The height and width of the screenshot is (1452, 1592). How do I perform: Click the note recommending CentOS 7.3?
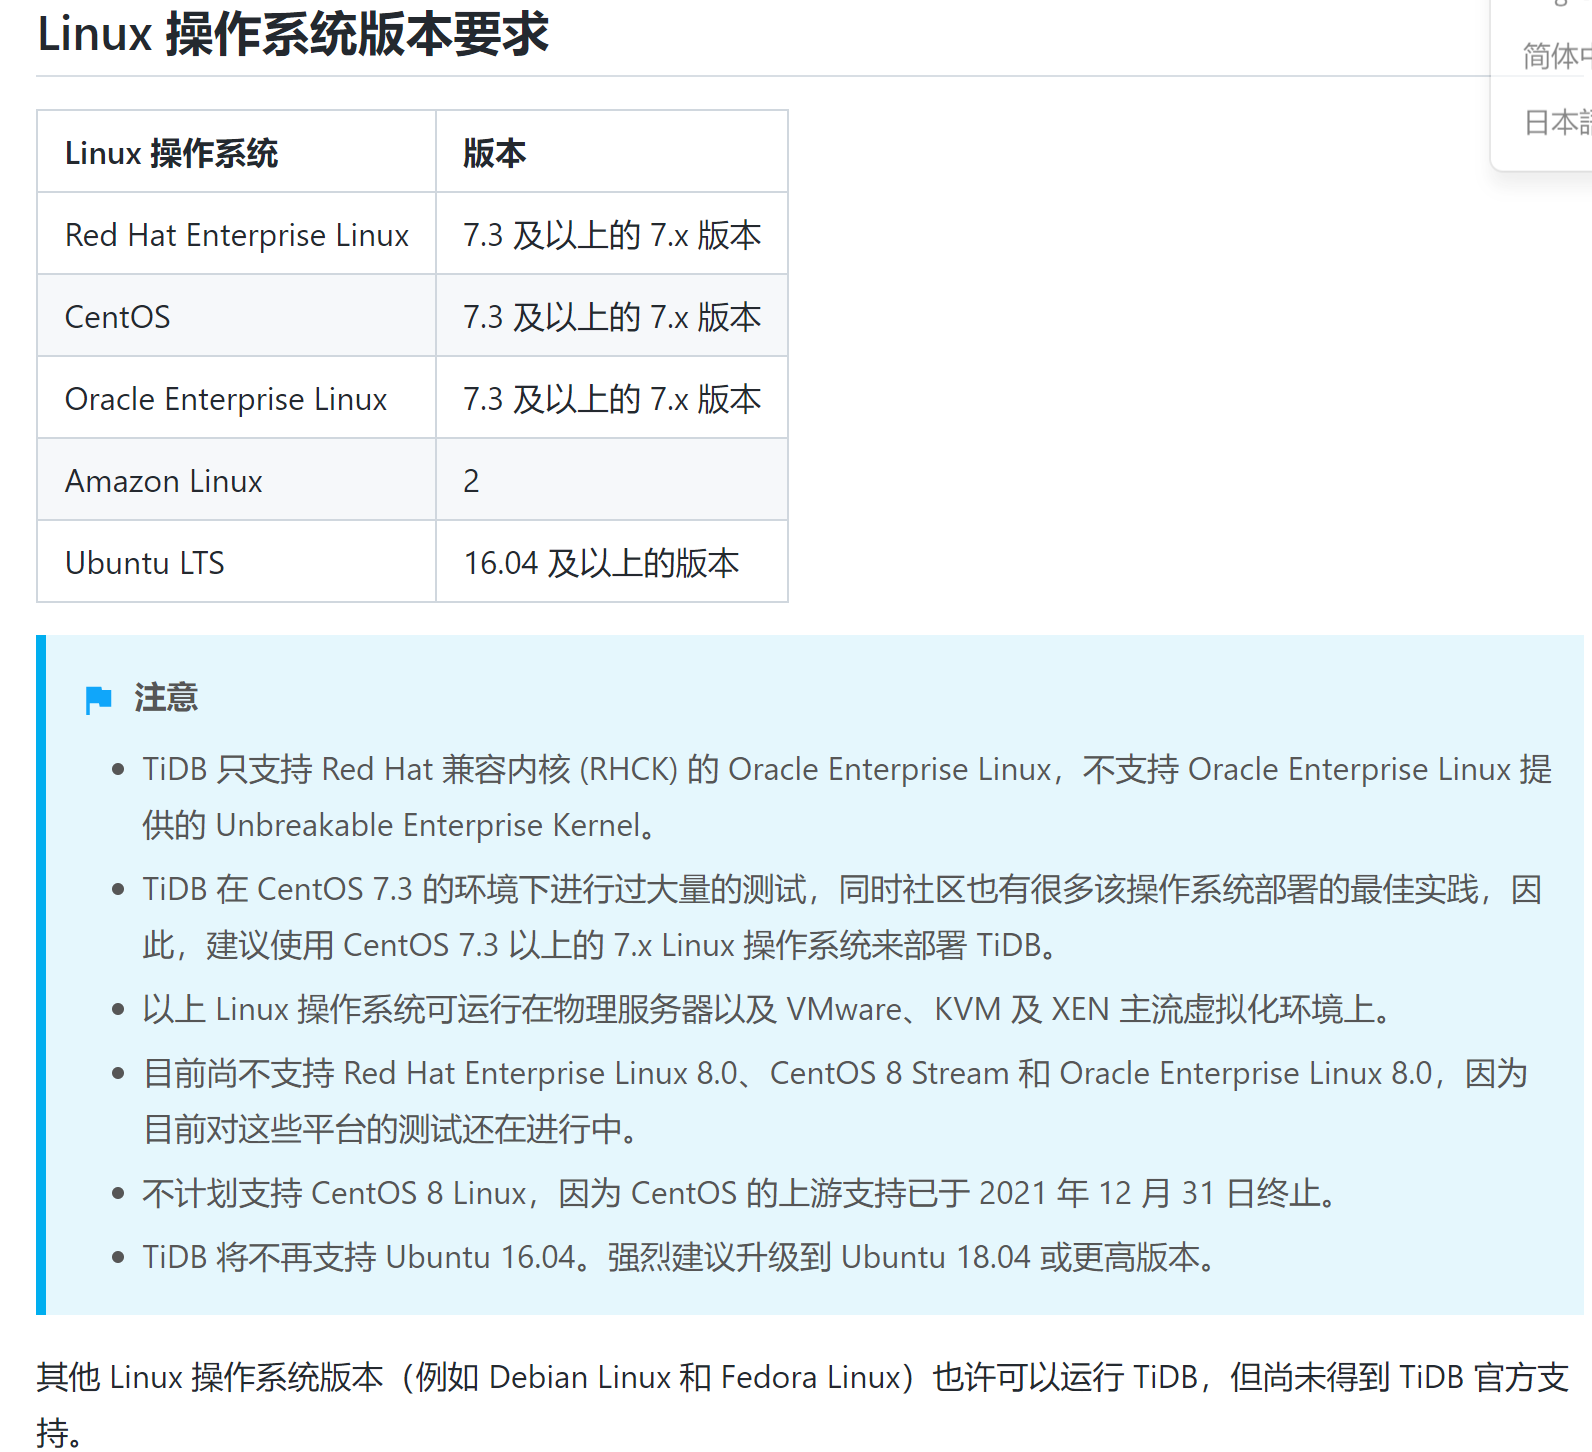coord(841,917)
